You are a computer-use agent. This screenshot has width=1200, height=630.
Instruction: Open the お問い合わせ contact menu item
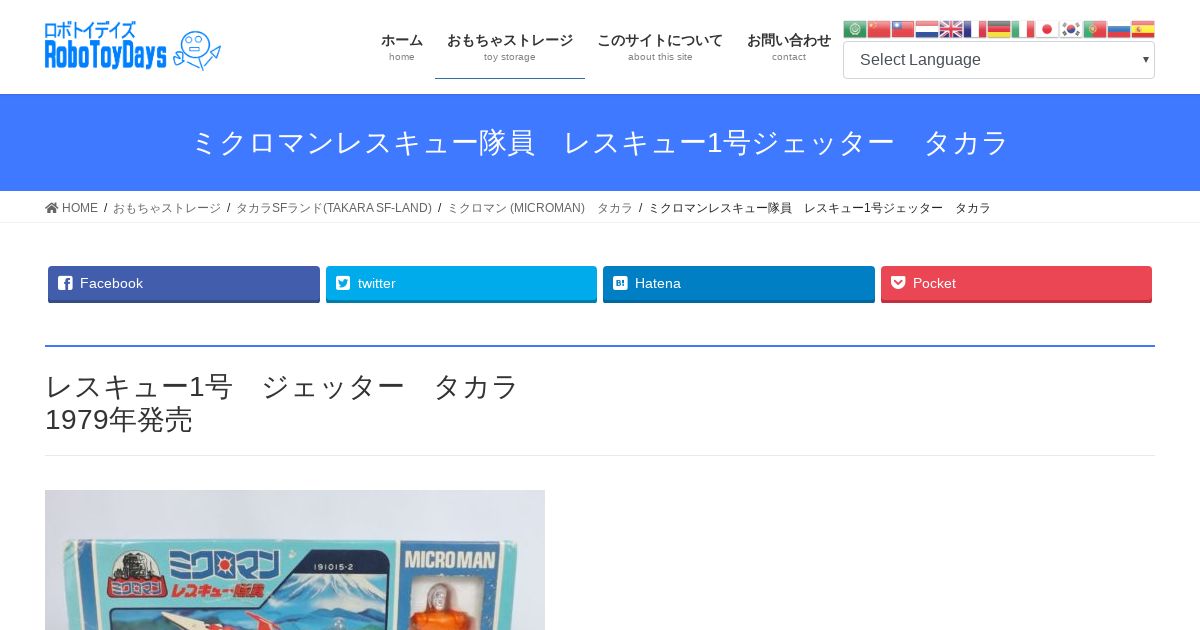click(x=789, y=47)
